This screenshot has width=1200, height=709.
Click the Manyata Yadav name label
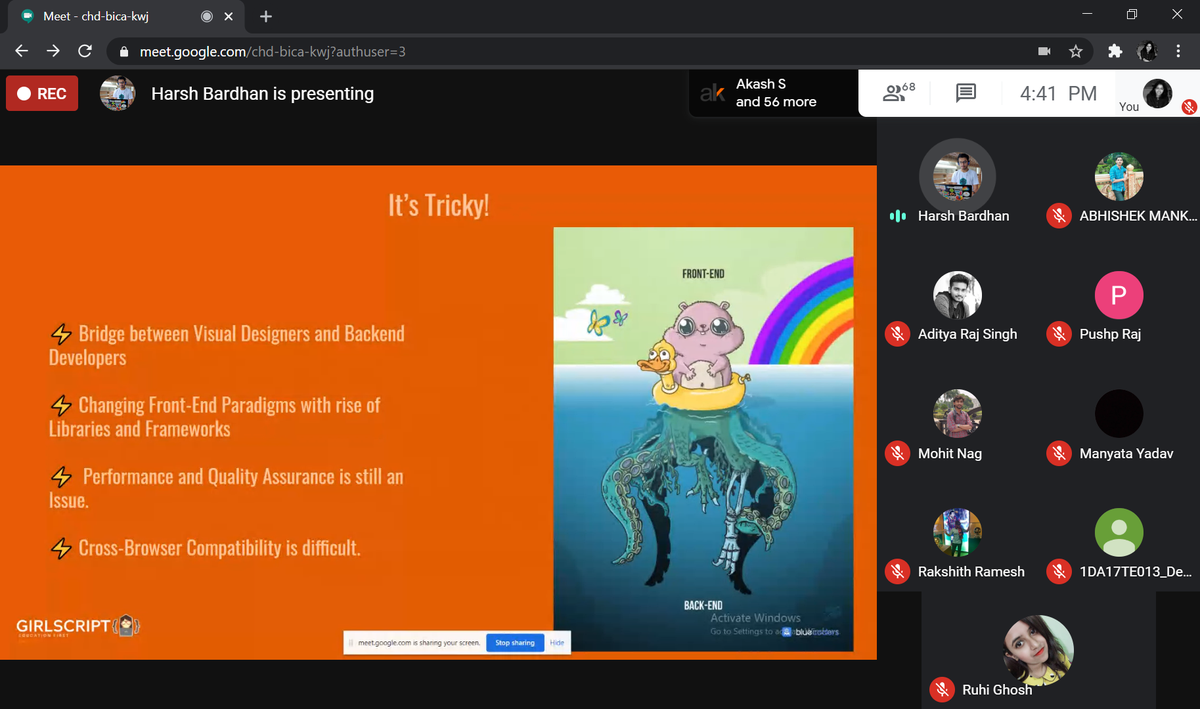coord(1127,453)
